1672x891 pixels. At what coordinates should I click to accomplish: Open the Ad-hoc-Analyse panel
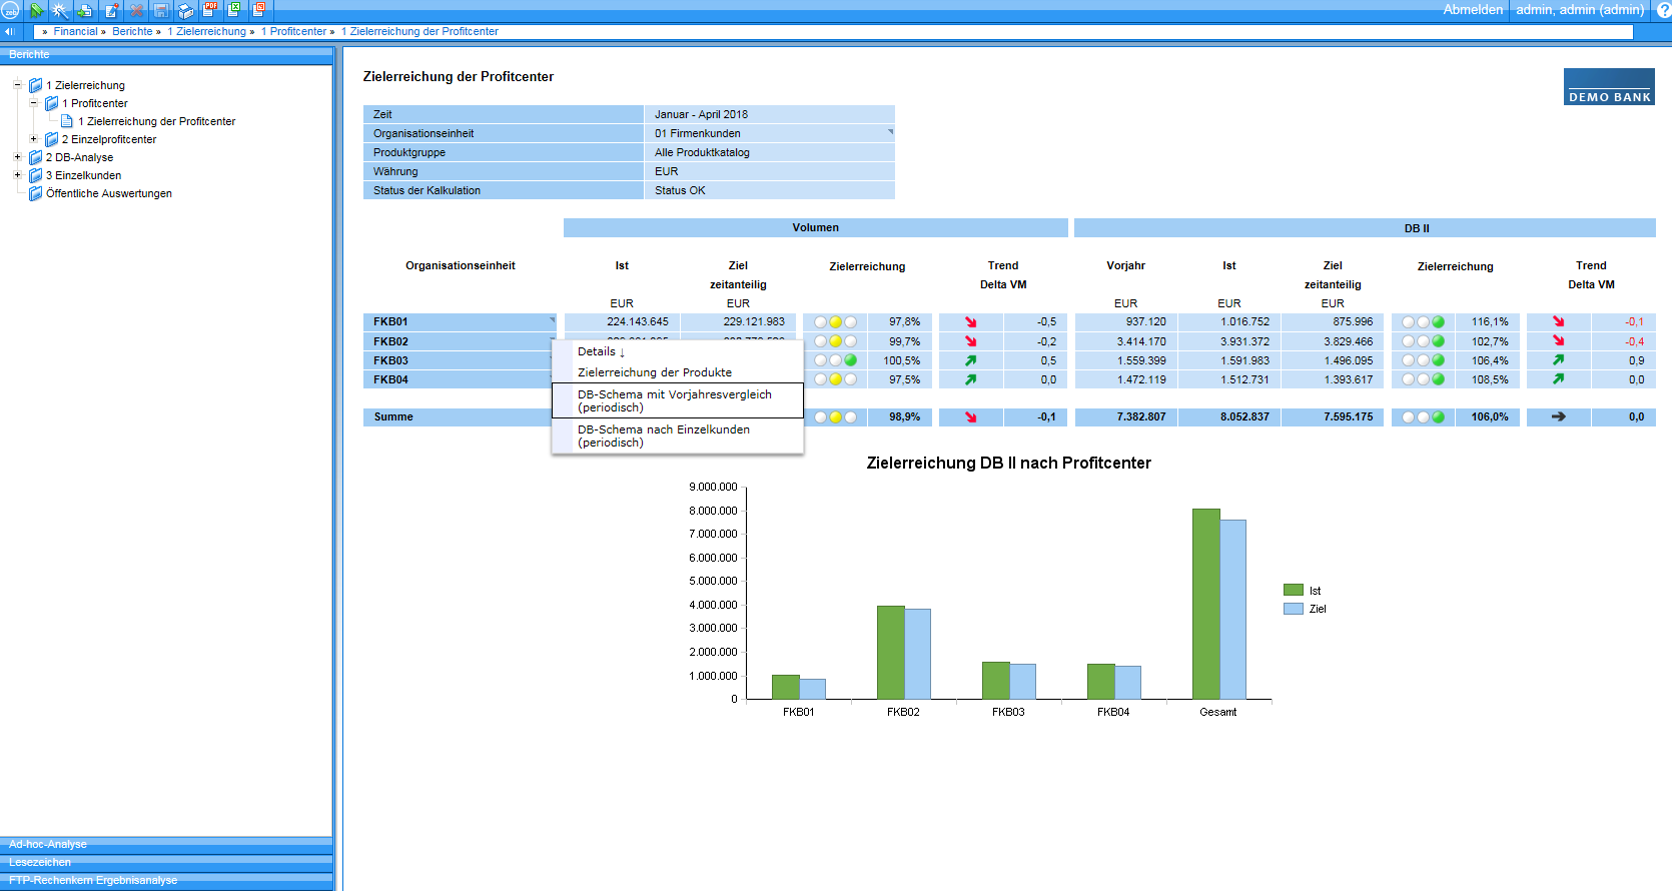[48, 844]
